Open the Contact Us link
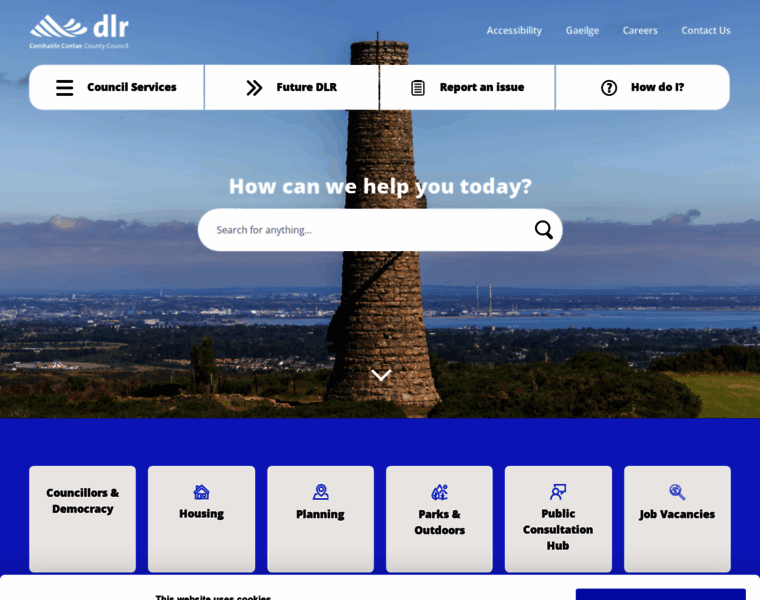This screenshot has height=600, width=760. pyautogui.click(x=706, y=31)
